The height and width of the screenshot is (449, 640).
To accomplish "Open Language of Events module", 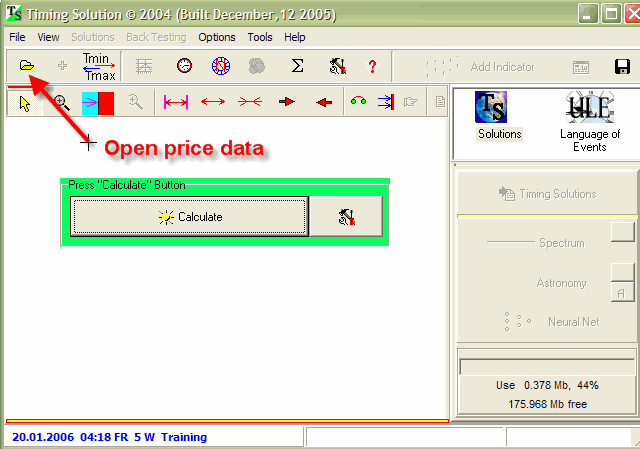I will (x=590, y=120).
